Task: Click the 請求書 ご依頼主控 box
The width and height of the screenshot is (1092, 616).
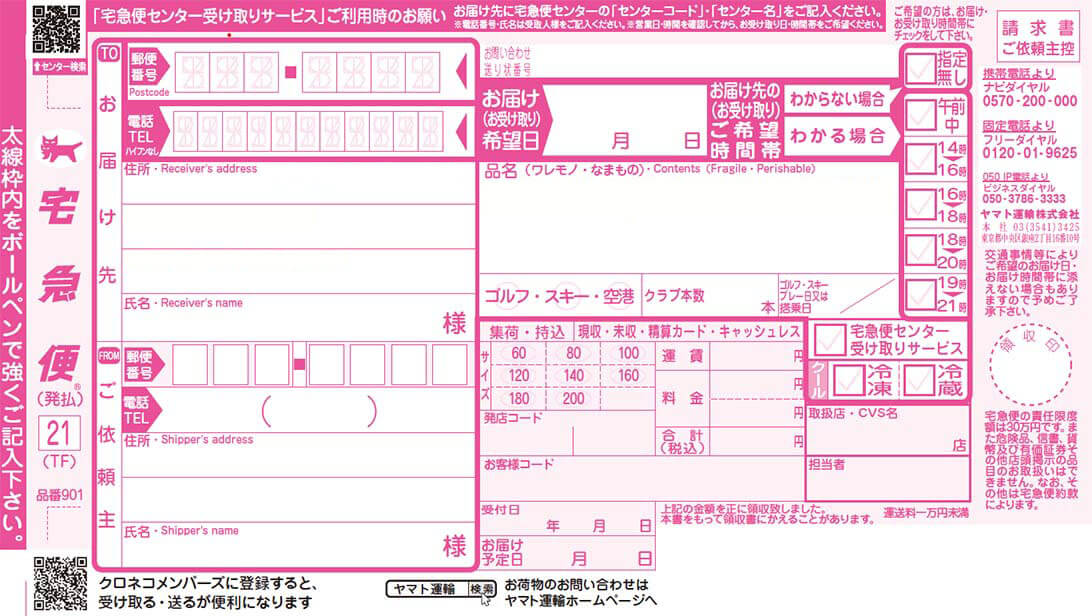Action: [1038, 38]
